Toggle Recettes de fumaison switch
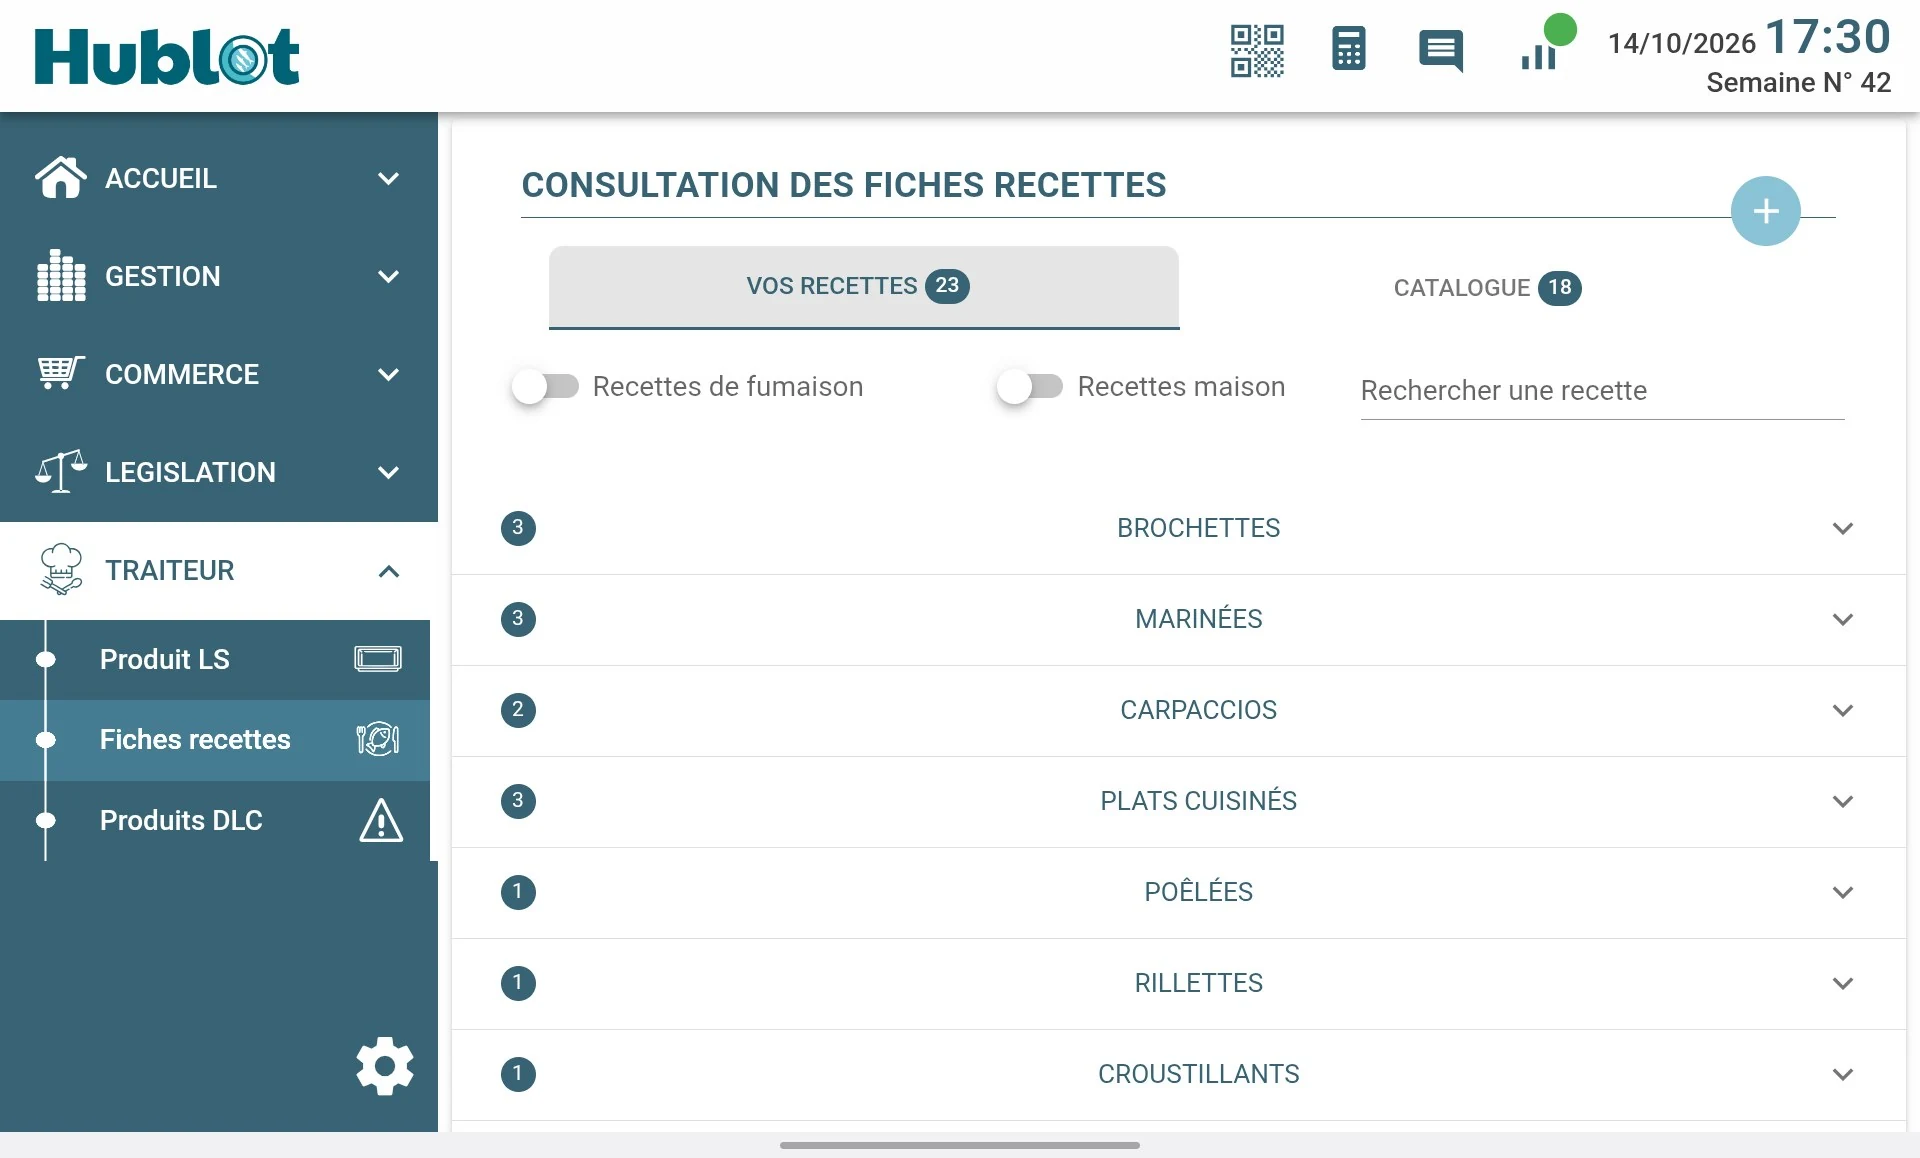1920x1158 pixels. pyautogui.click(x=546, y=386)
